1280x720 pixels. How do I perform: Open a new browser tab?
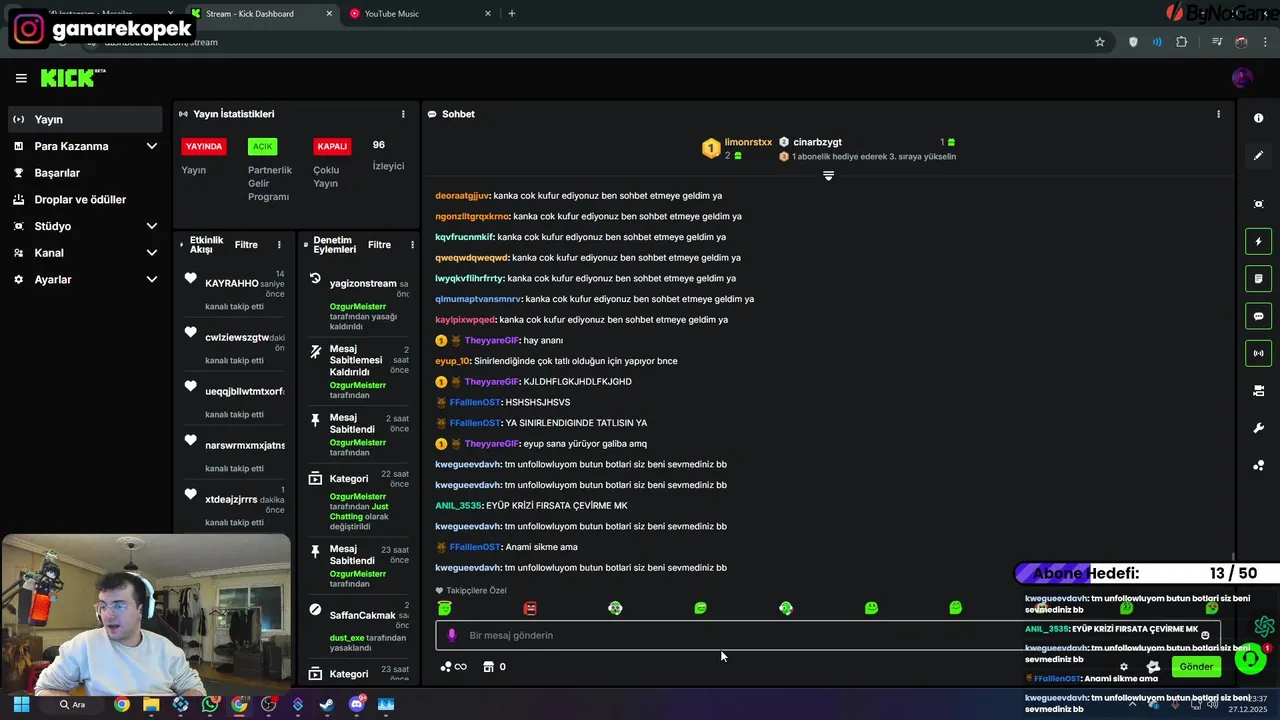[x=512, y=14]
